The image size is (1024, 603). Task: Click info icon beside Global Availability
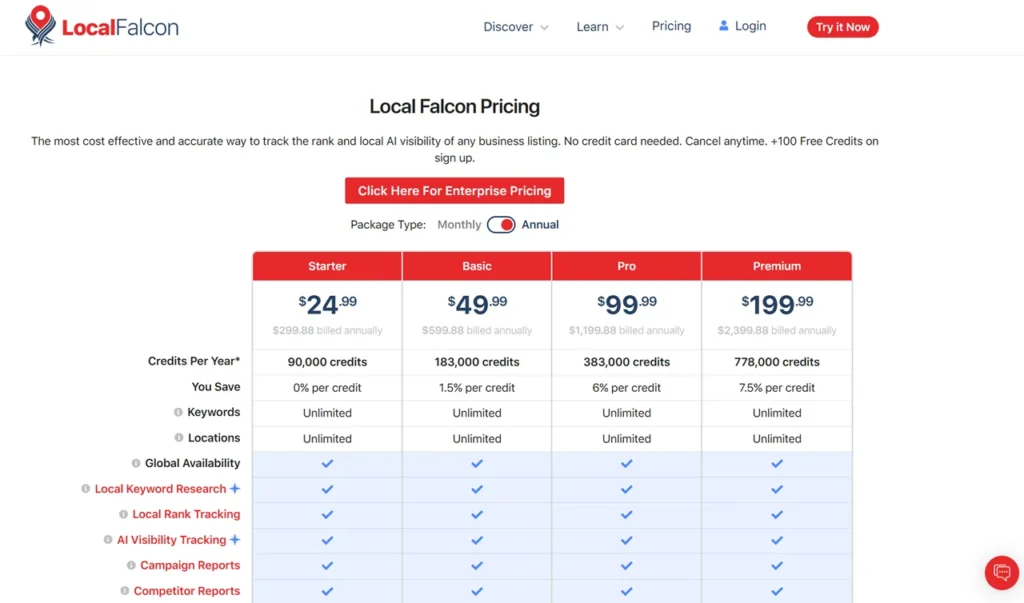pos(136,463)
